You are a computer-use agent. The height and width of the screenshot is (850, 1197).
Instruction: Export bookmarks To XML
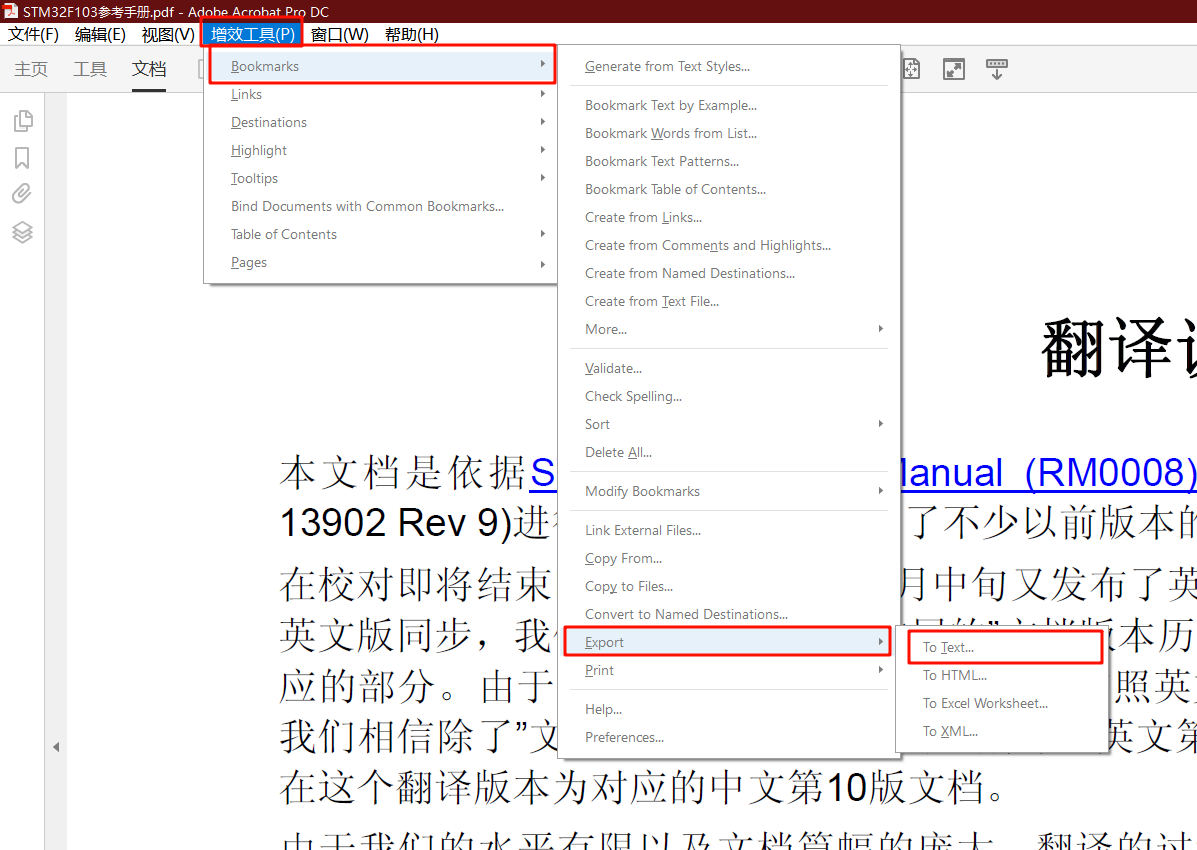point(1002,732)
